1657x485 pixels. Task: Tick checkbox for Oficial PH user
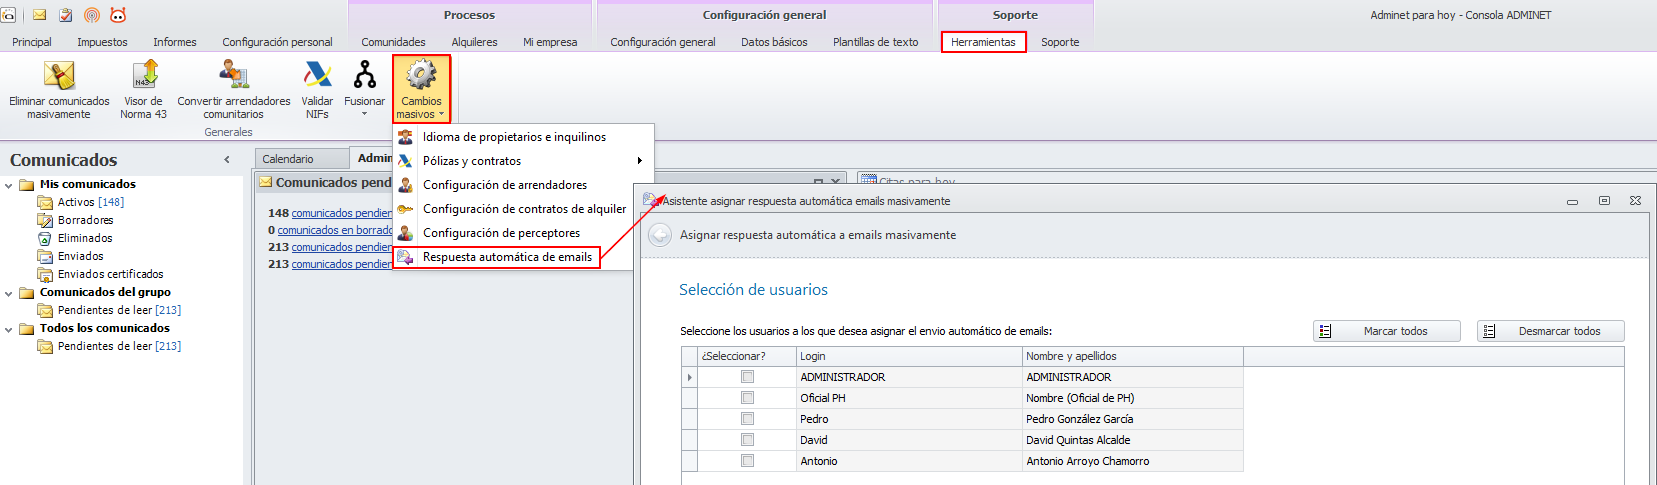pyautogui.click(x=747, y=398)
